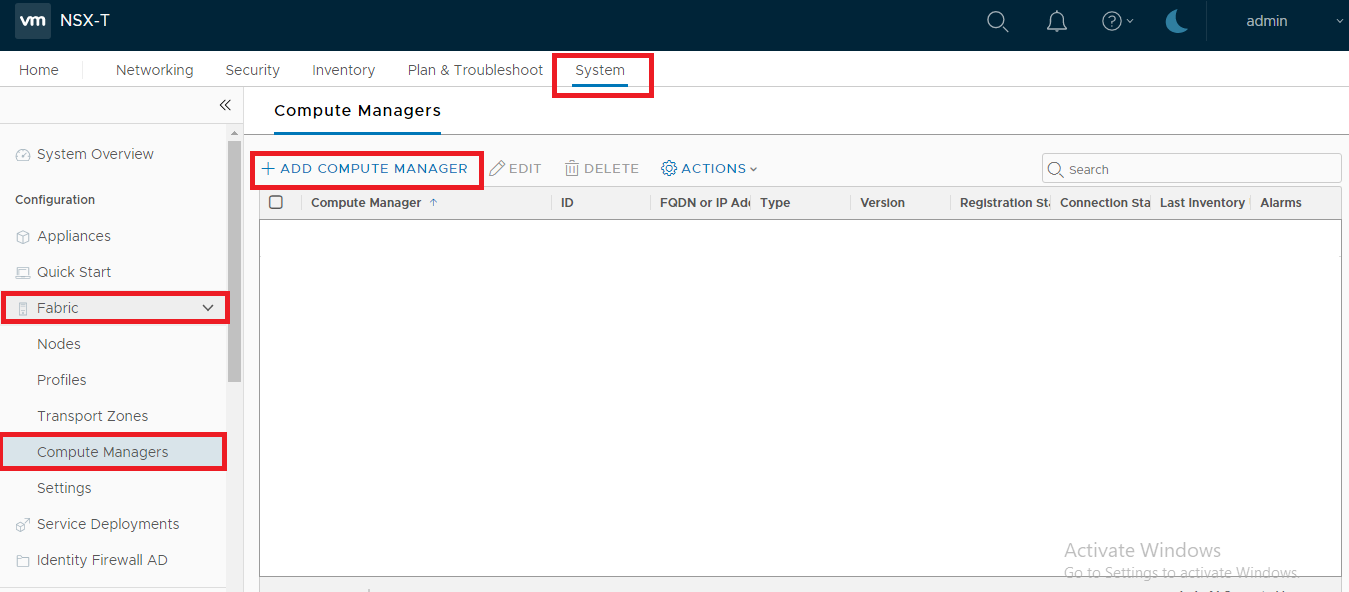Click the Compute Managers page tab heading
Viewport: 1349px width, 592px height.
pos(357,110)
